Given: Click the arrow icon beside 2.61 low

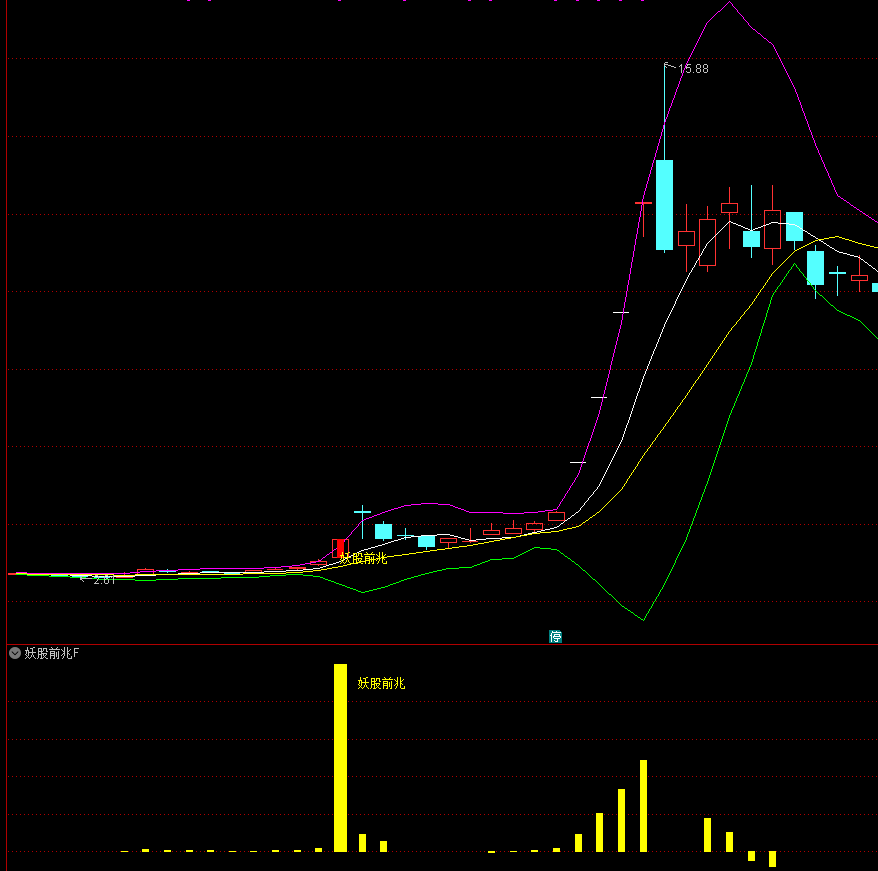Looking at the screenshot, I should coord(83,578).
